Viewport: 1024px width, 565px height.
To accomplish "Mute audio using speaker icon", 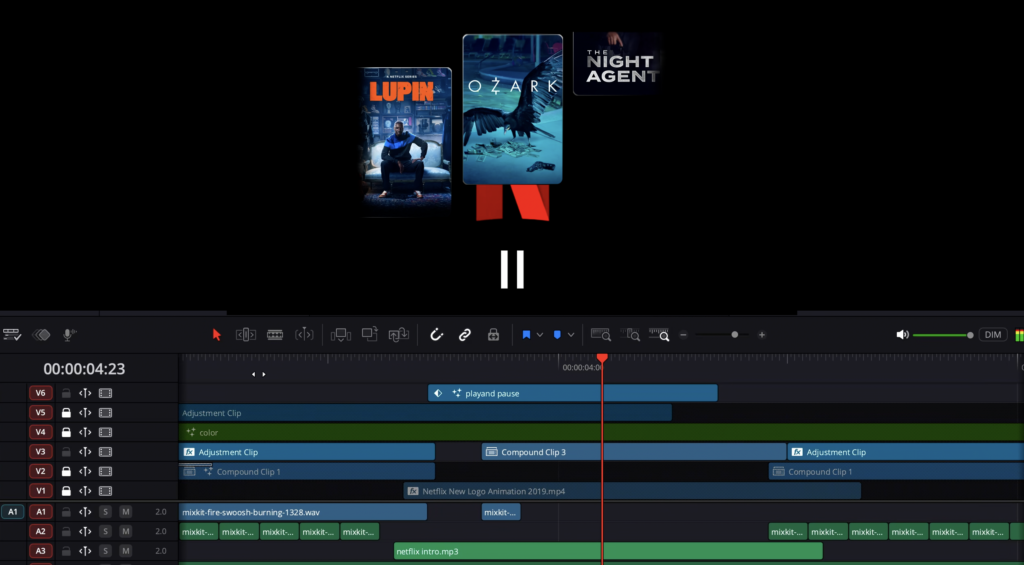I will [x=902, y=335].
